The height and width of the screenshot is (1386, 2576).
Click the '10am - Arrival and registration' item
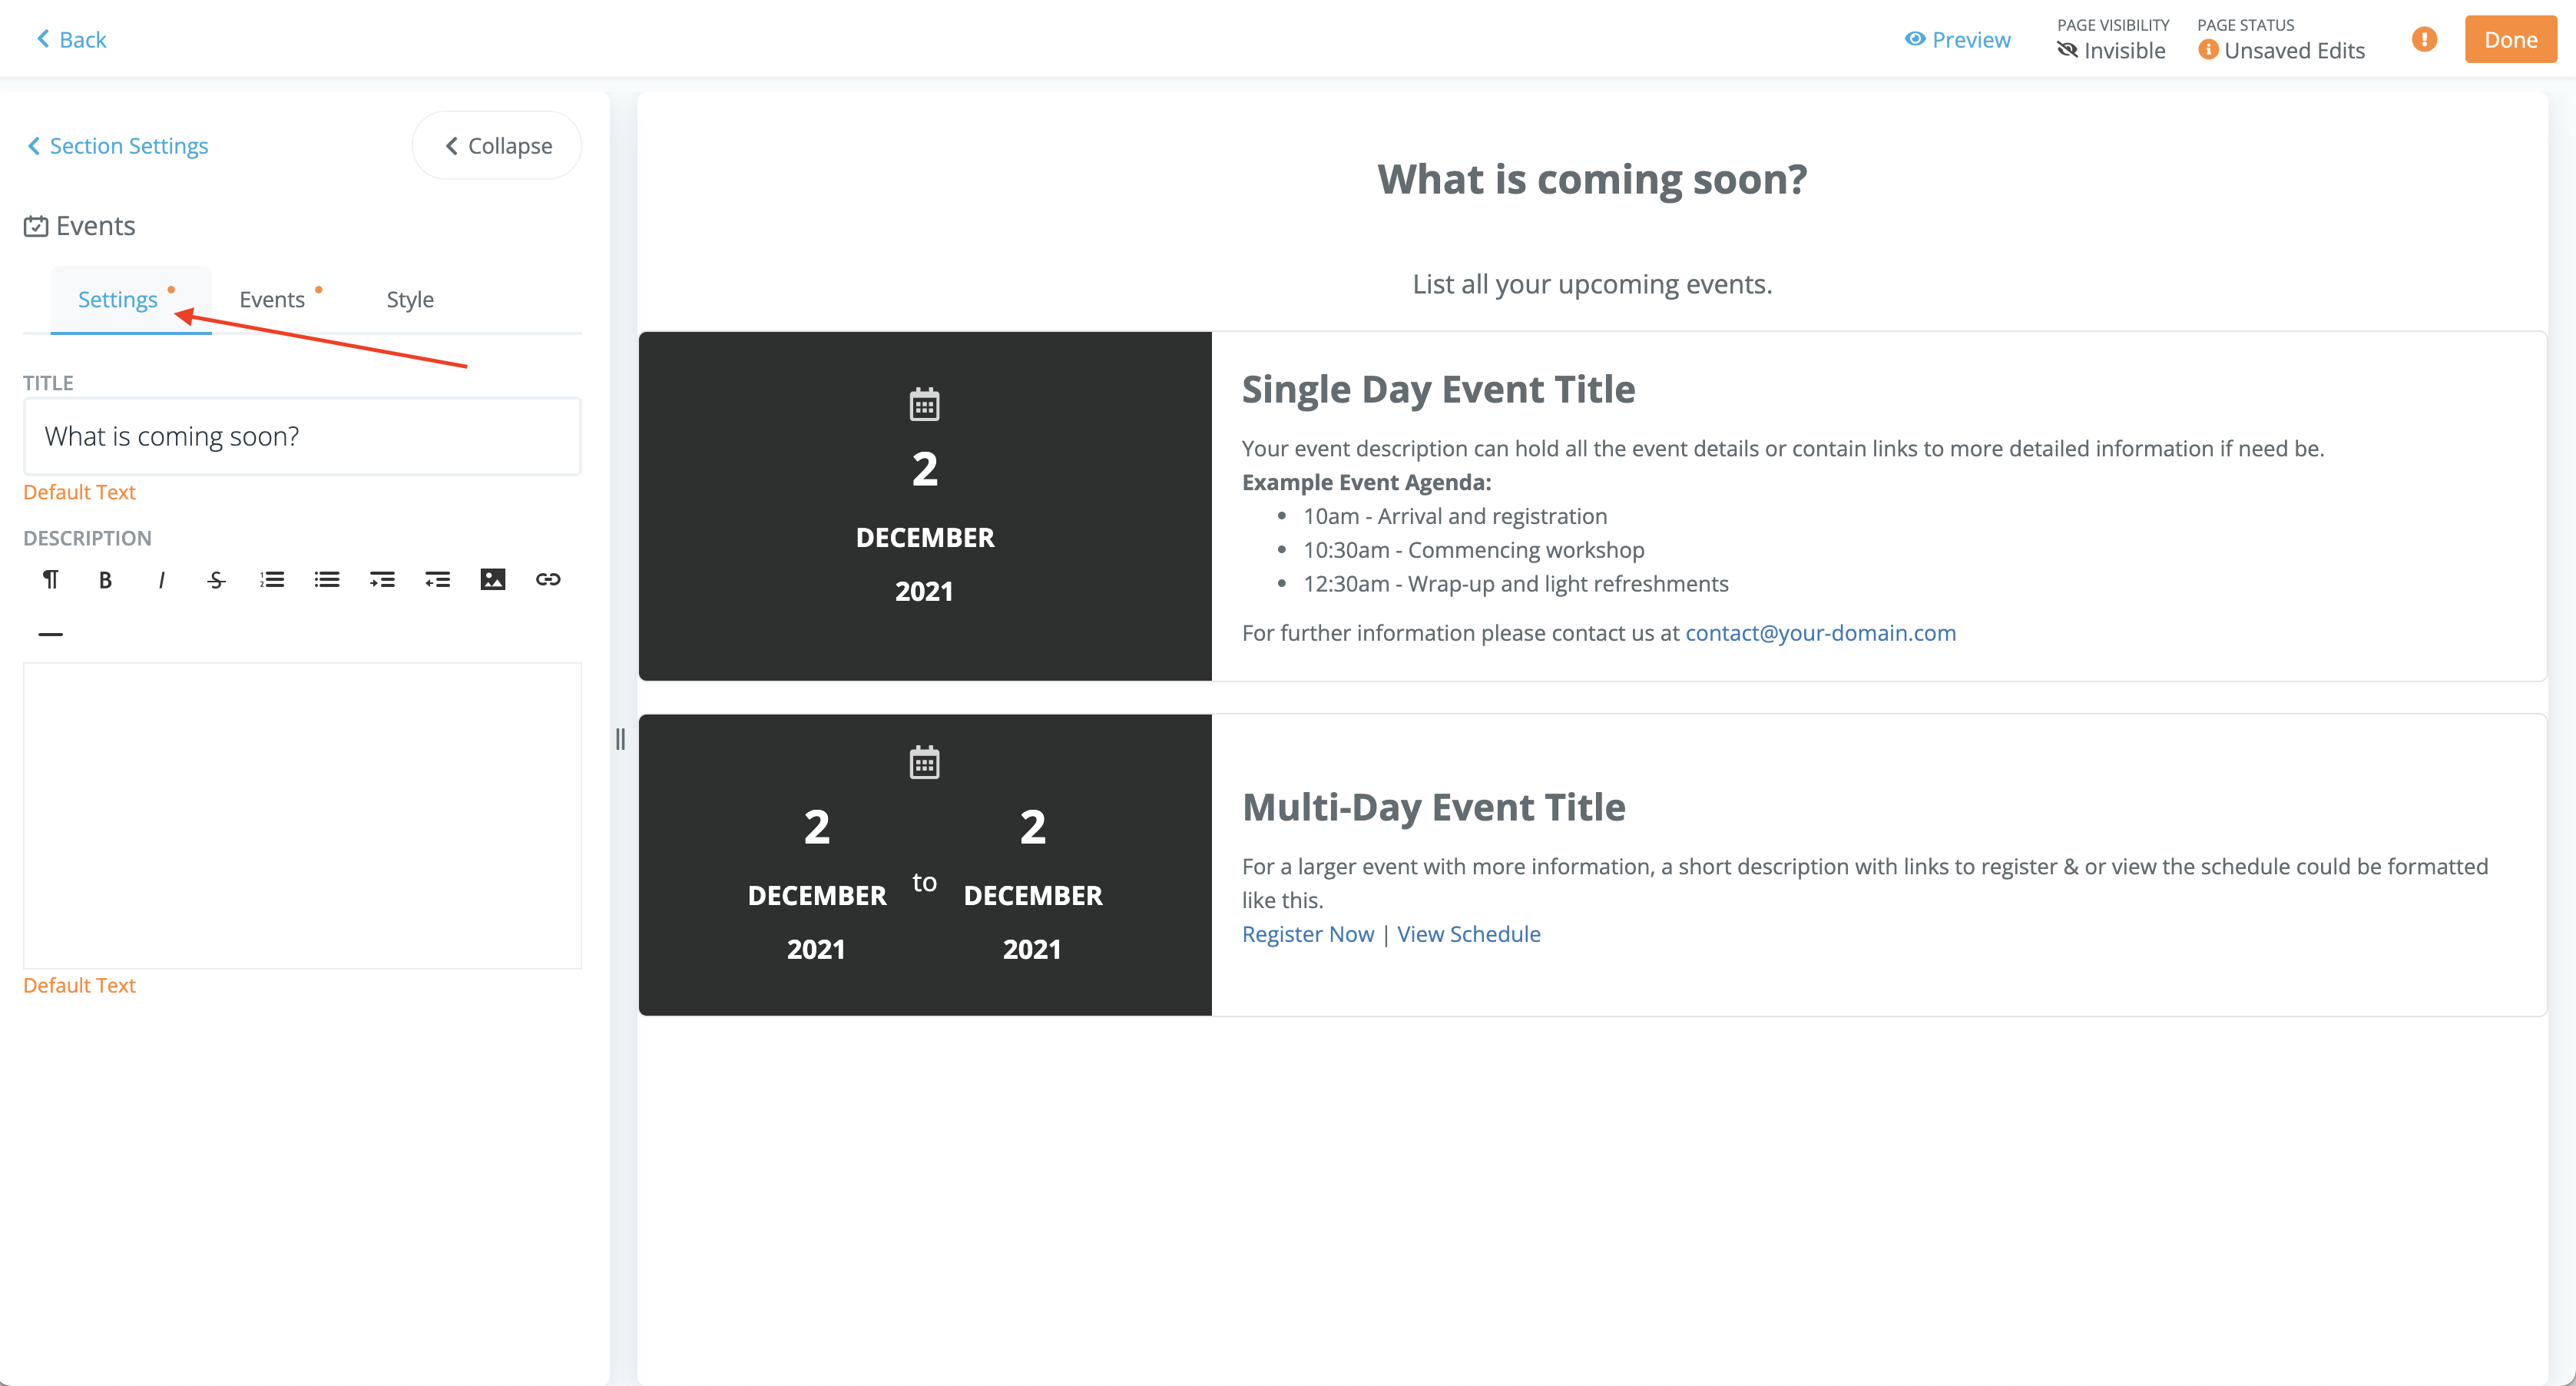1455,516
